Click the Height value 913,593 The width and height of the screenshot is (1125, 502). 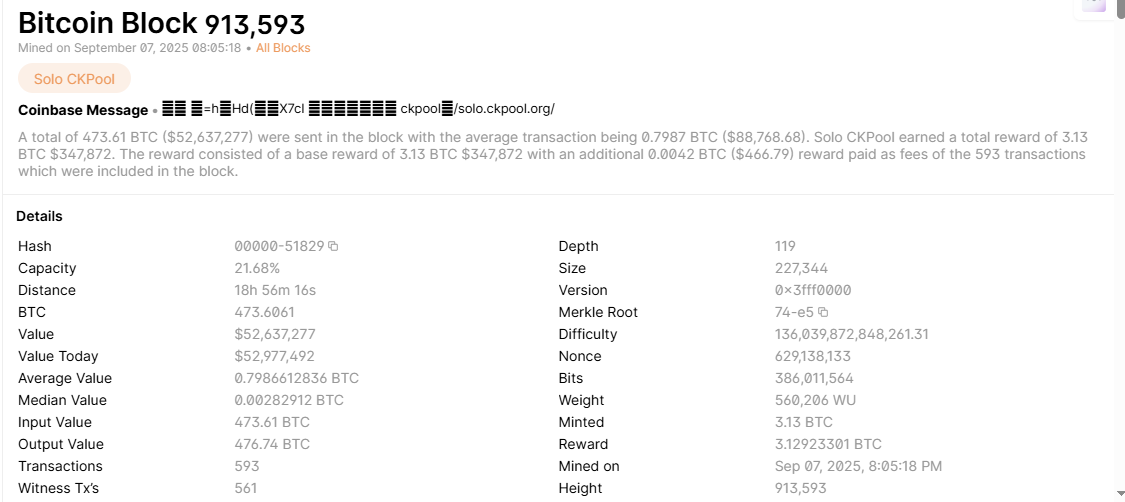click(x=800, y=488)
